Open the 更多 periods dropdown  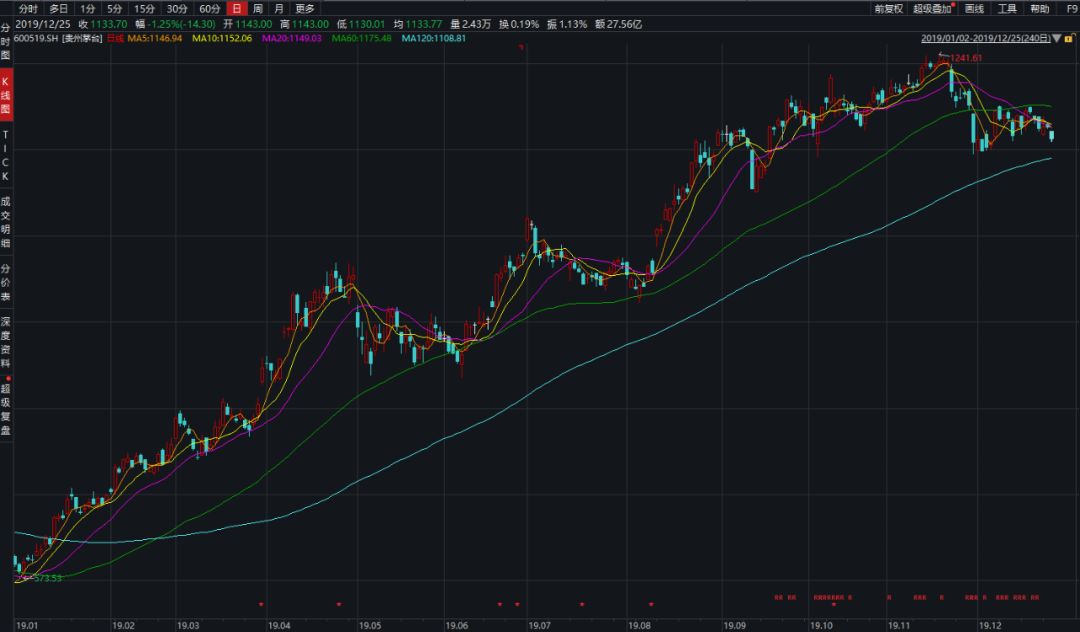tap(304, 8)
